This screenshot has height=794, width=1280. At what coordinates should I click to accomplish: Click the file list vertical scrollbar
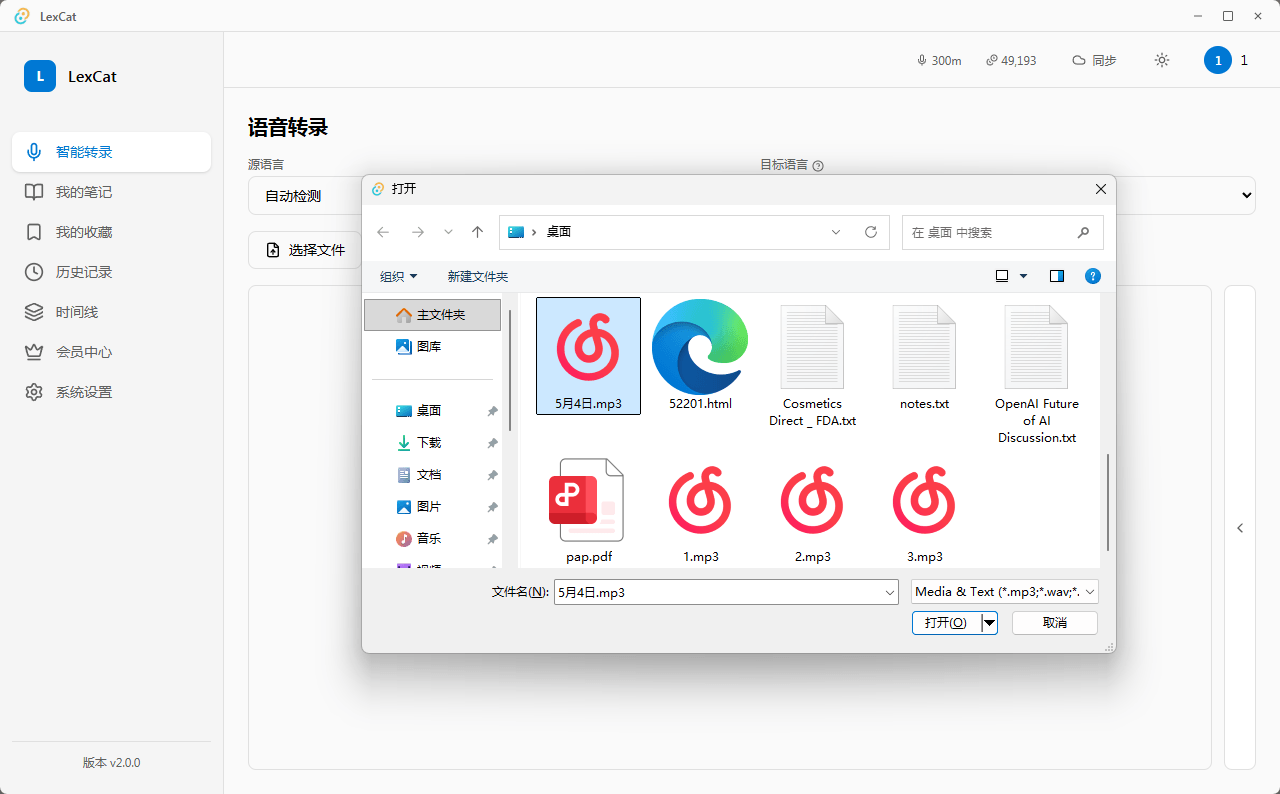[x=1108, y=502]
